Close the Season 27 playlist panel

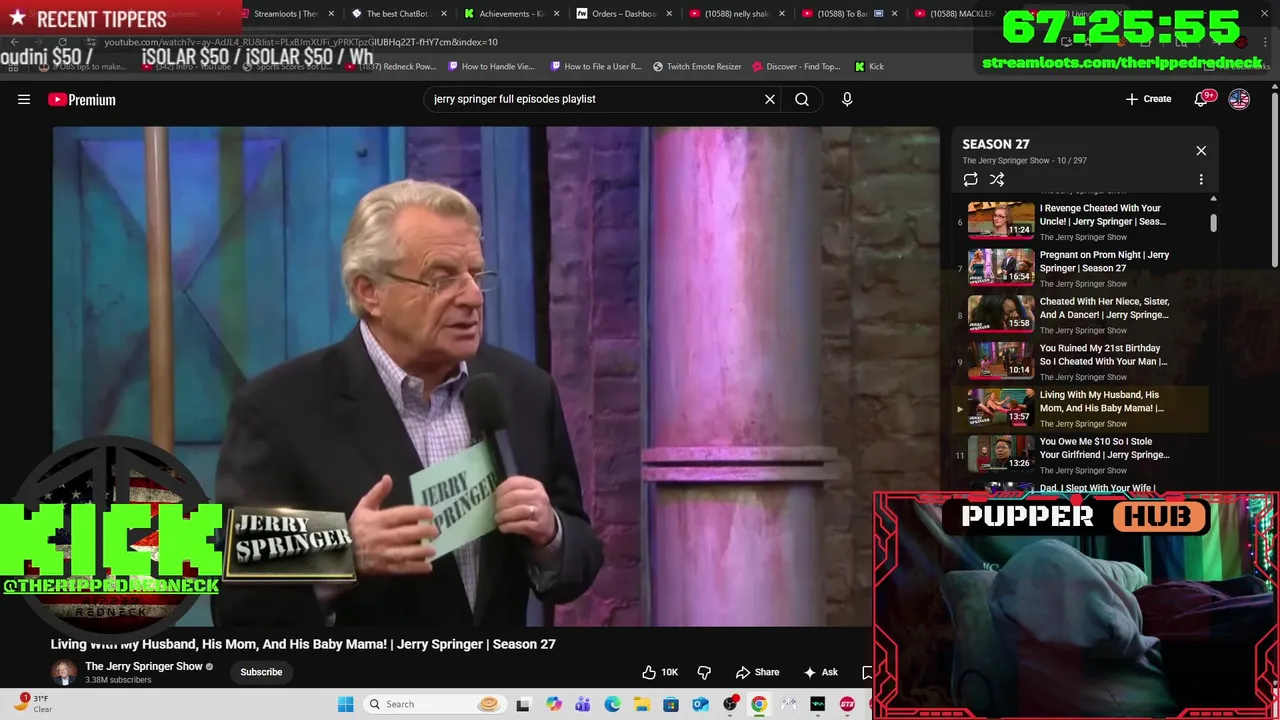point(1201,151)
